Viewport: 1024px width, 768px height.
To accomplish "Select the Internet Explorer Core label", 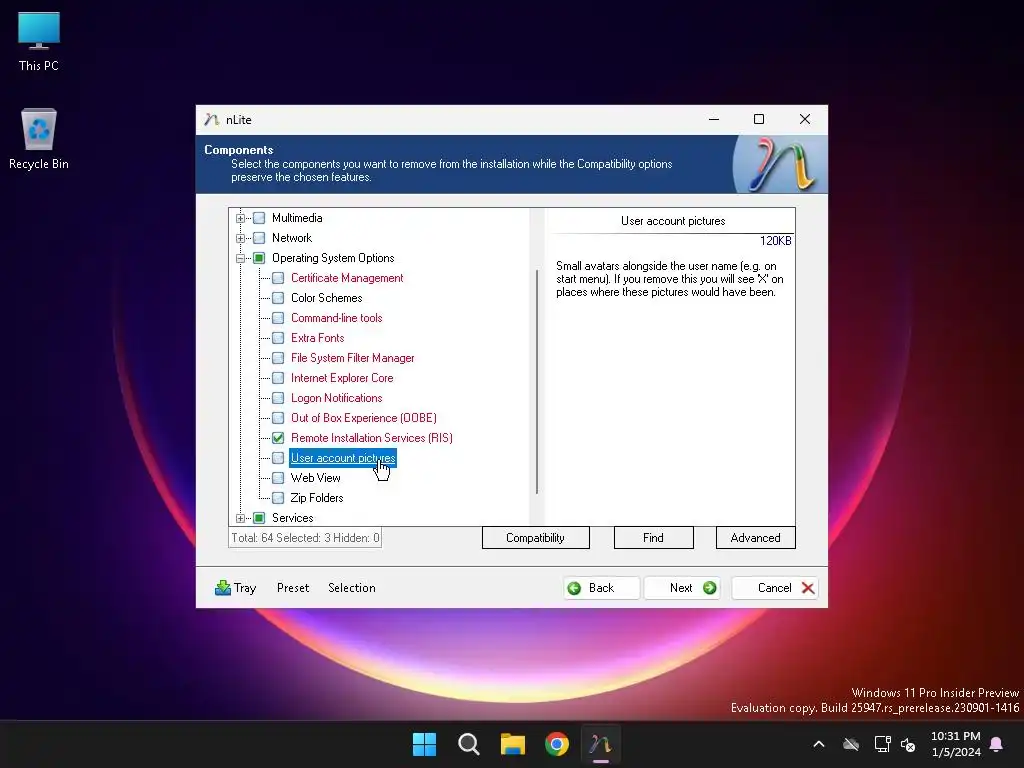I will click(342, 378).
